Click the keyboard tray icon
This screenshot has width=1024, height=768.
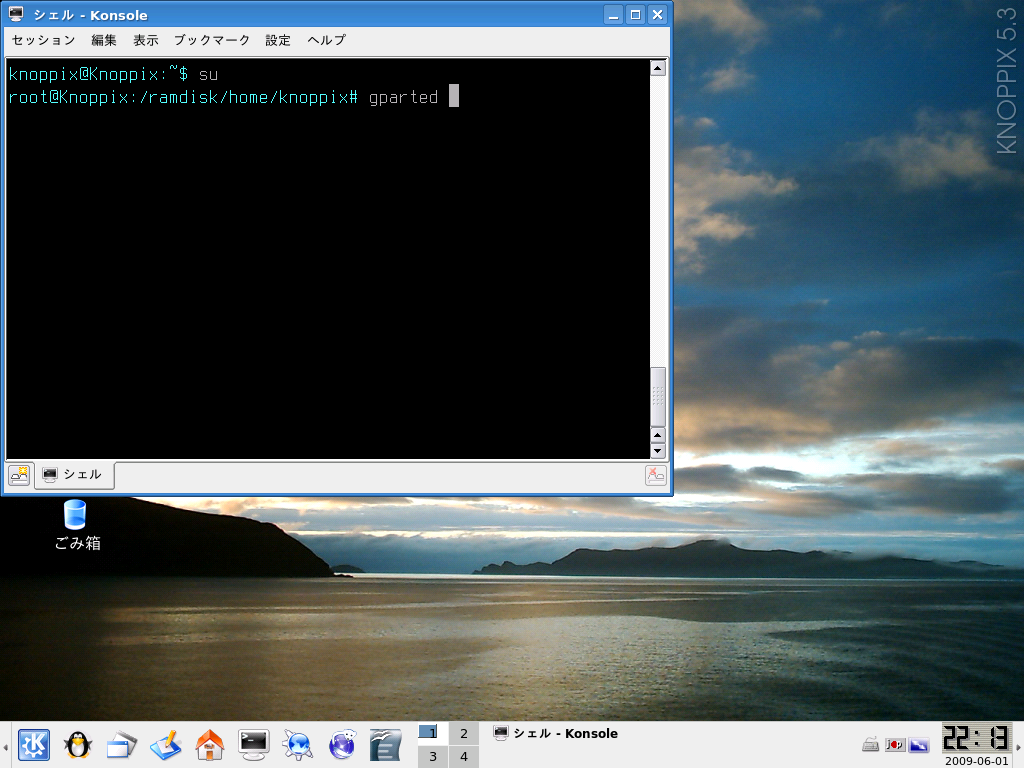(870, 744)
